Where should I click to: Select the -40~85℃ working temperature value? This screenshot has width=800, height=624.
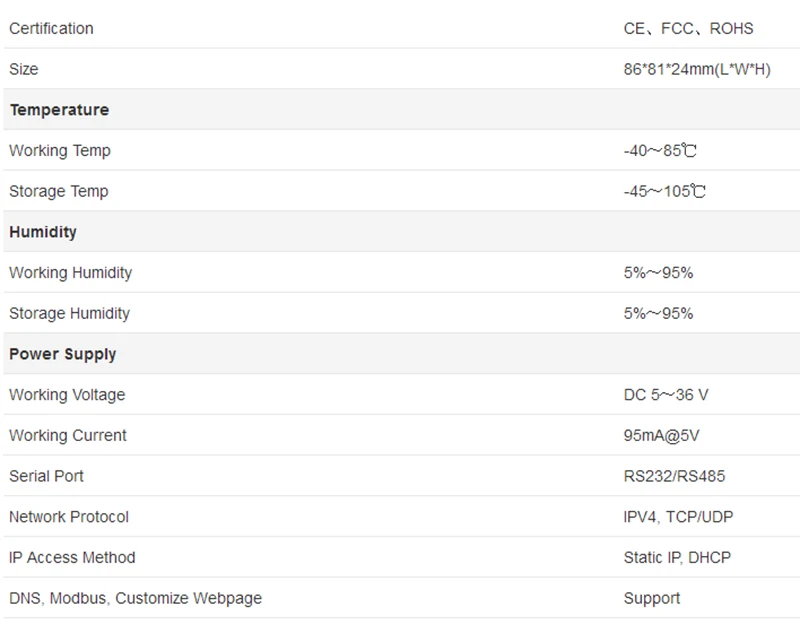click(x=660, y=151)
